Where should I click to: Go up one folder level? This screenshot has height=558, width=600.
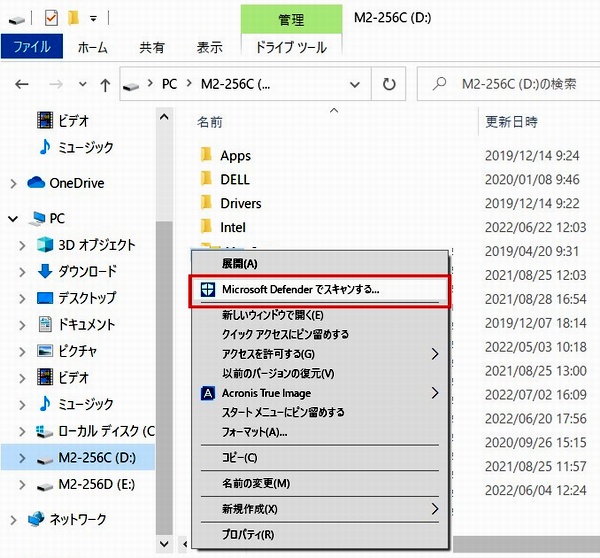coord(105,85)
